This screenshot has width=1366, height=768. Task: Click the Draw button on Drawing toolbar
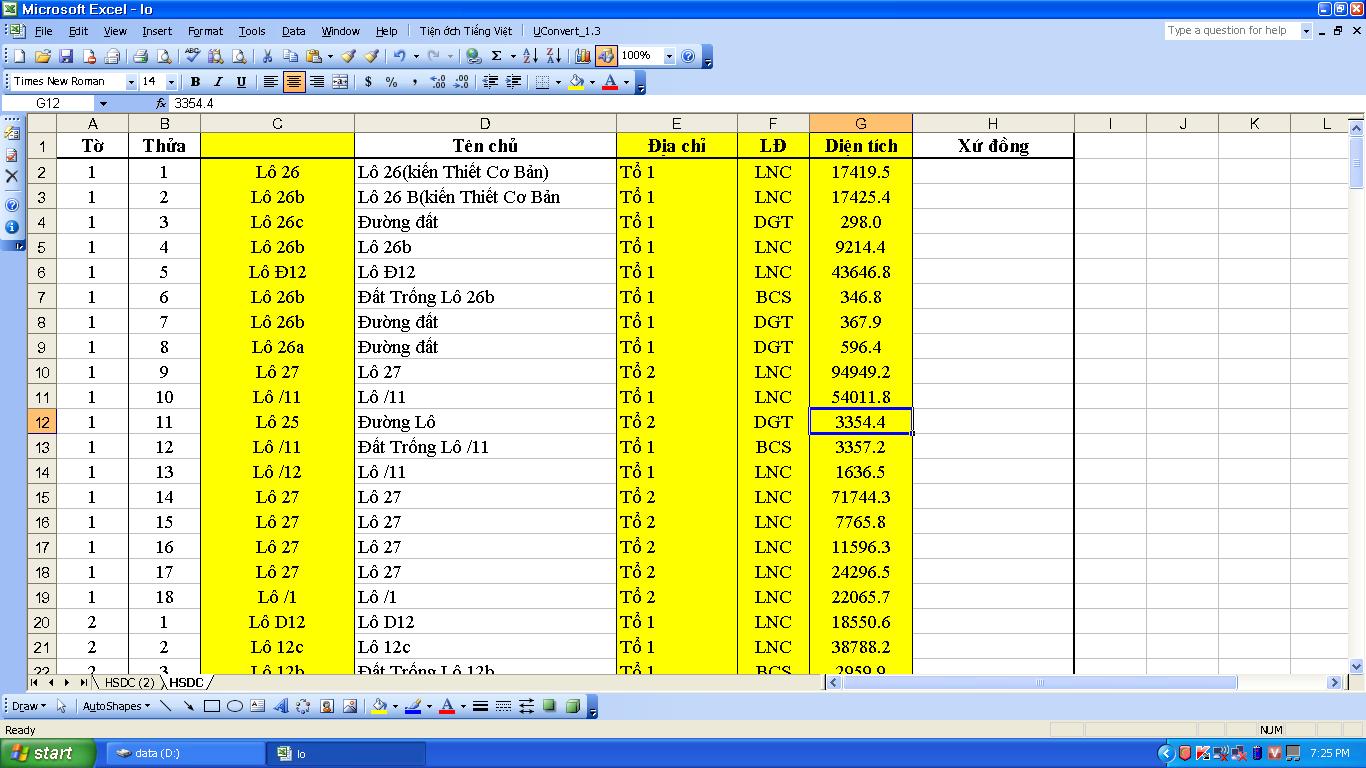tap(28, 707)
